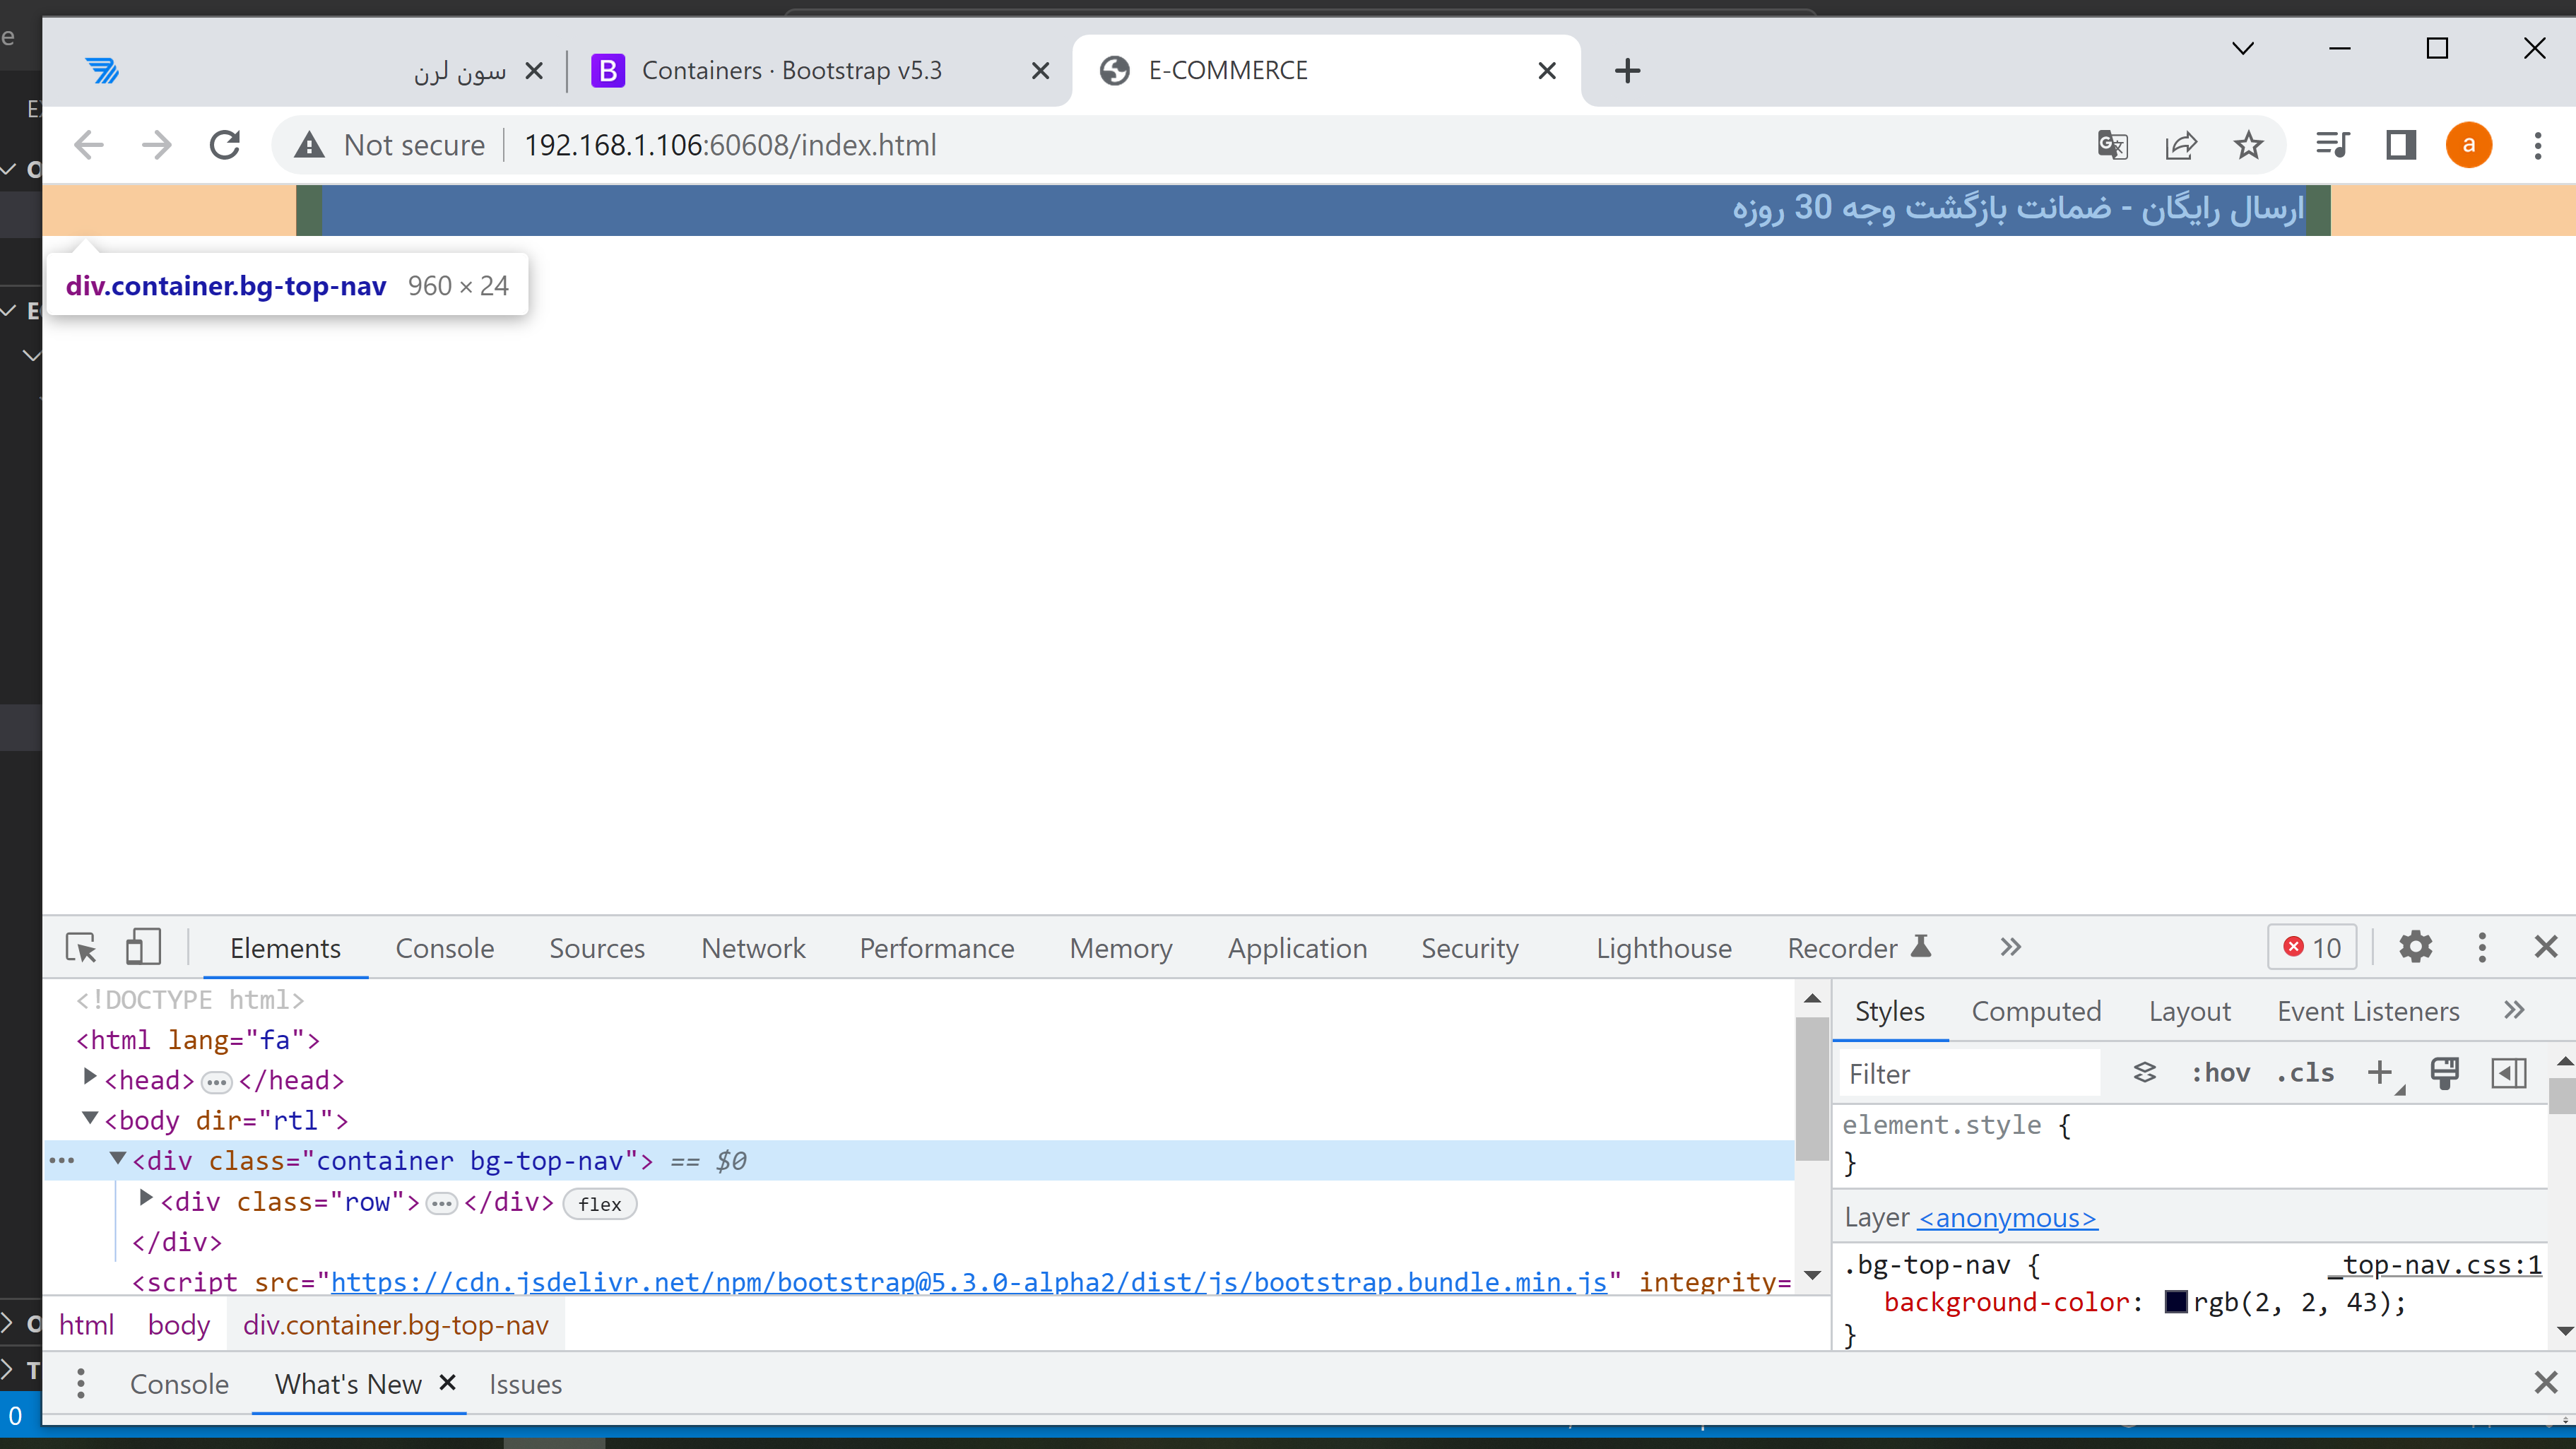Toggle :hov element state

pyautogui.click(x=2220, y=1073)
